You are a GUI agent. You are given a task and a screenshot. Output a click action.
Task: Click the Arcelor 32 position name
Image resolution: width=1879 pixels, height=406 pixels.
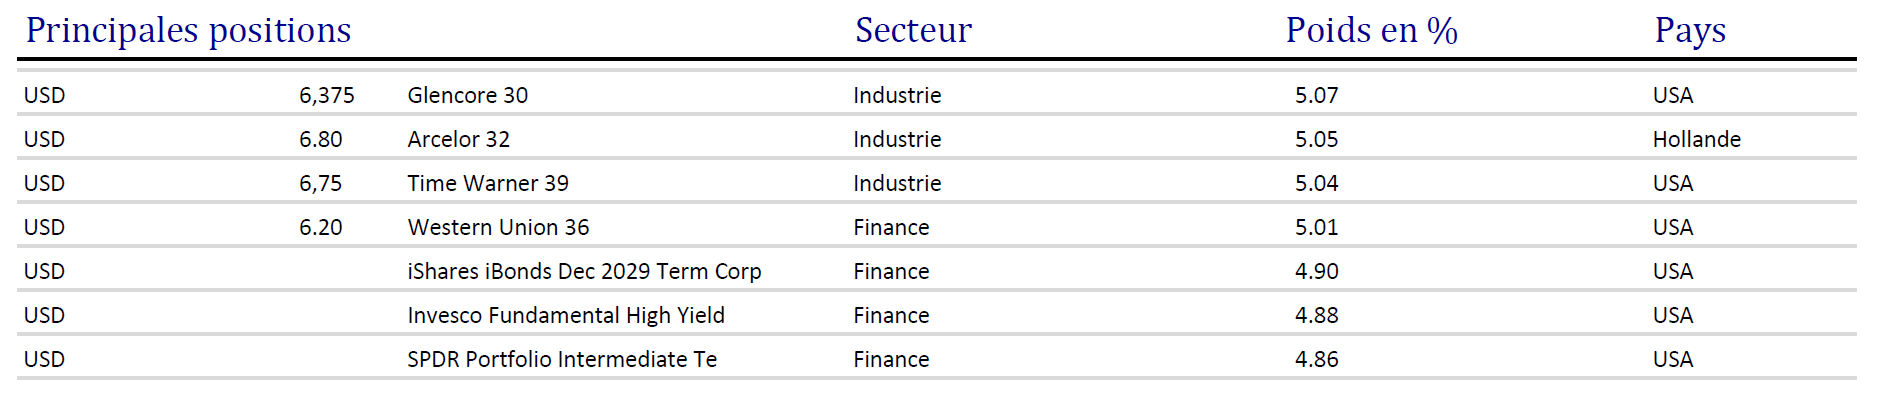click(x=458, y=139)
